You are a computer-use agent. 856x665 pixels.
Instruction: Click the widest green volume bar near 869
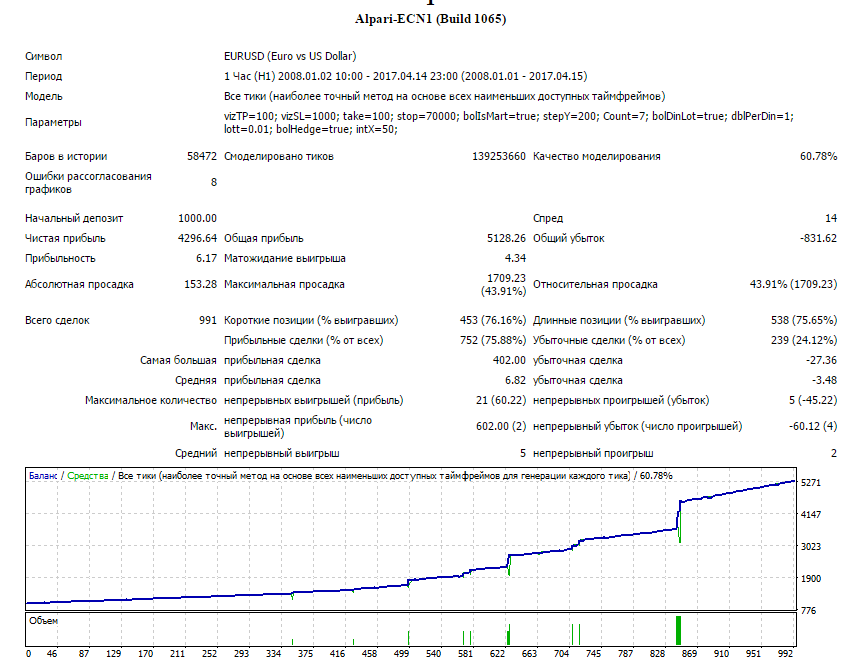click(x=679, y=631)
